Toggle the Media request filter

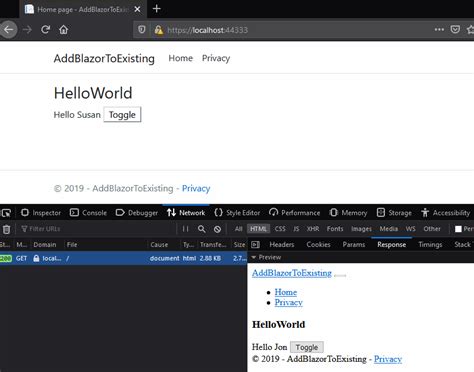click(389, 229)
